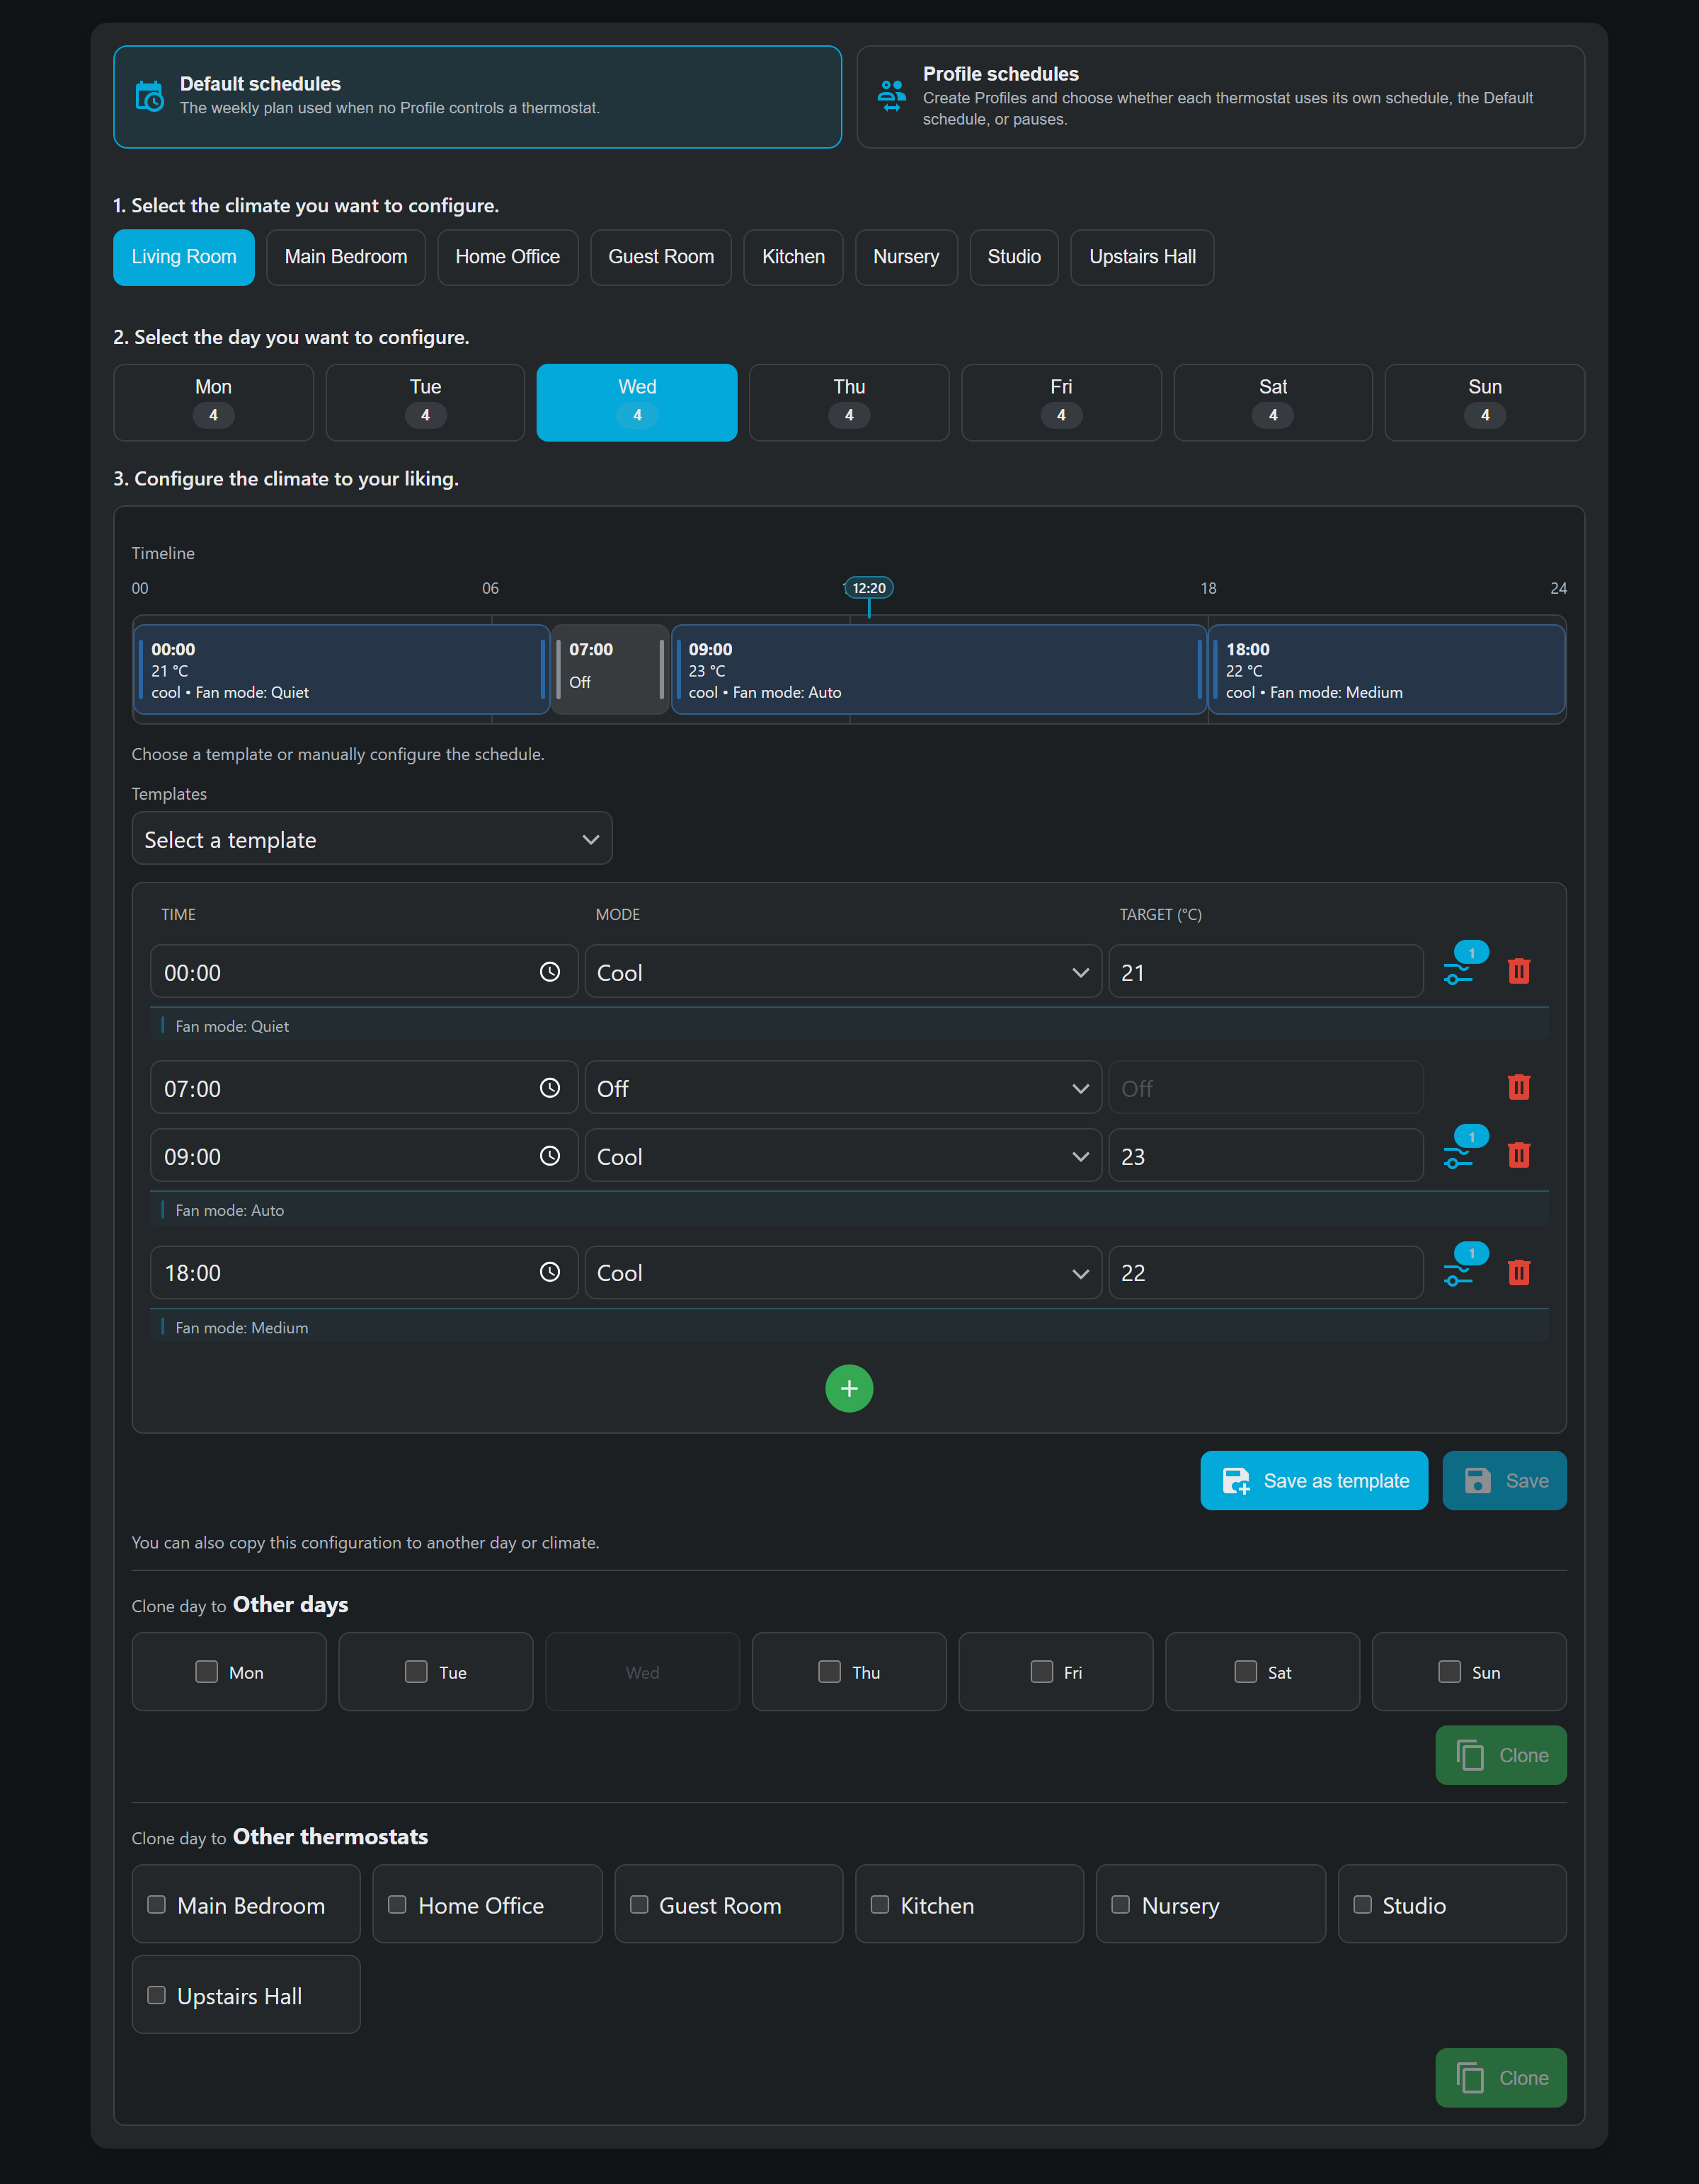Image resolution: width=1699 pixels, height=2184 pixels.
Task: Click the 12:20 current time marker
Action: (869, 588)
